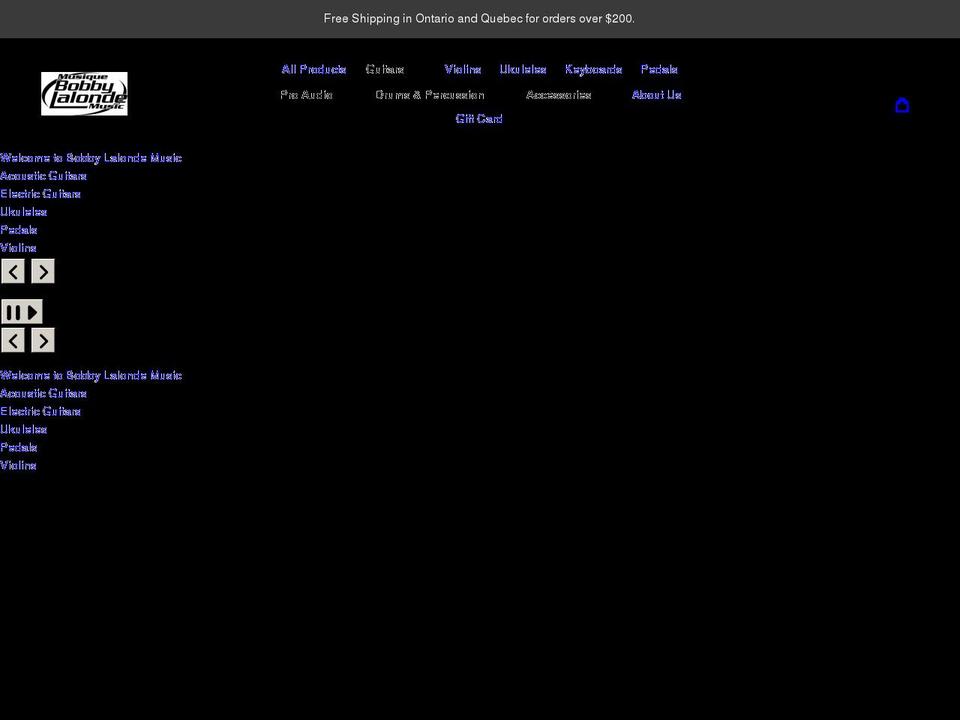Navigate to Pro Audio
Viewport: 960px width, 720px height.
coord(307,94)
